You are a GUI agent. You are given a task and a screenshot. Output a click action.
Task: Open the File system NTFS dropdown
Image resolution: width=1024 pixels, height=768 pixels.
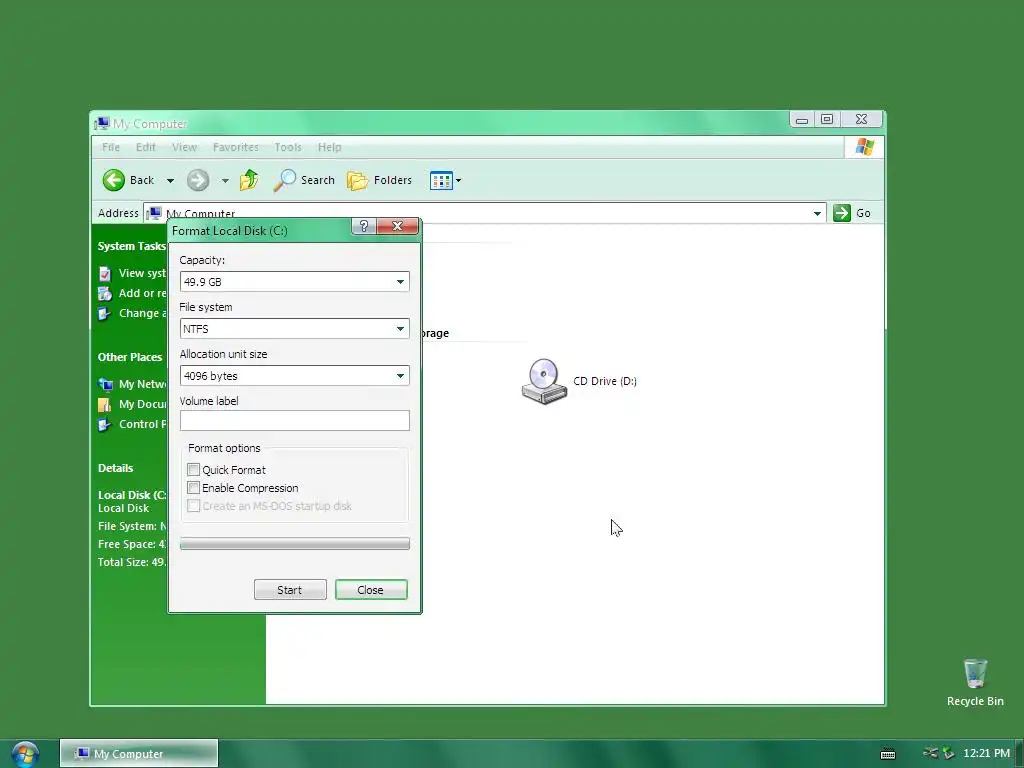400,328
